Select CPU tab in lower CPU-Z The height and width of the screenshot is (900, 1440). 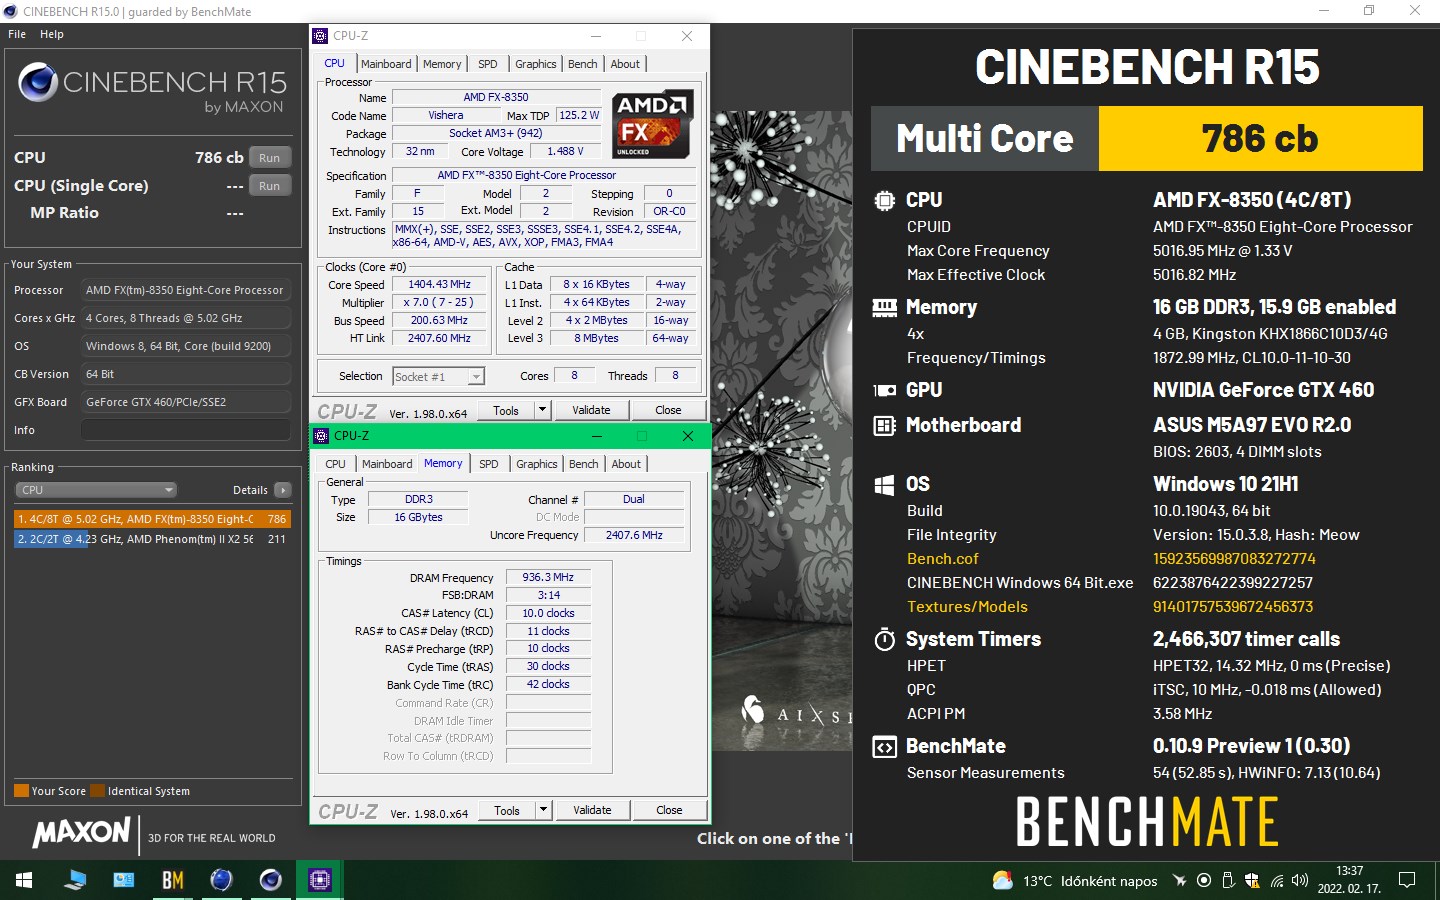(x=335, y=464)
